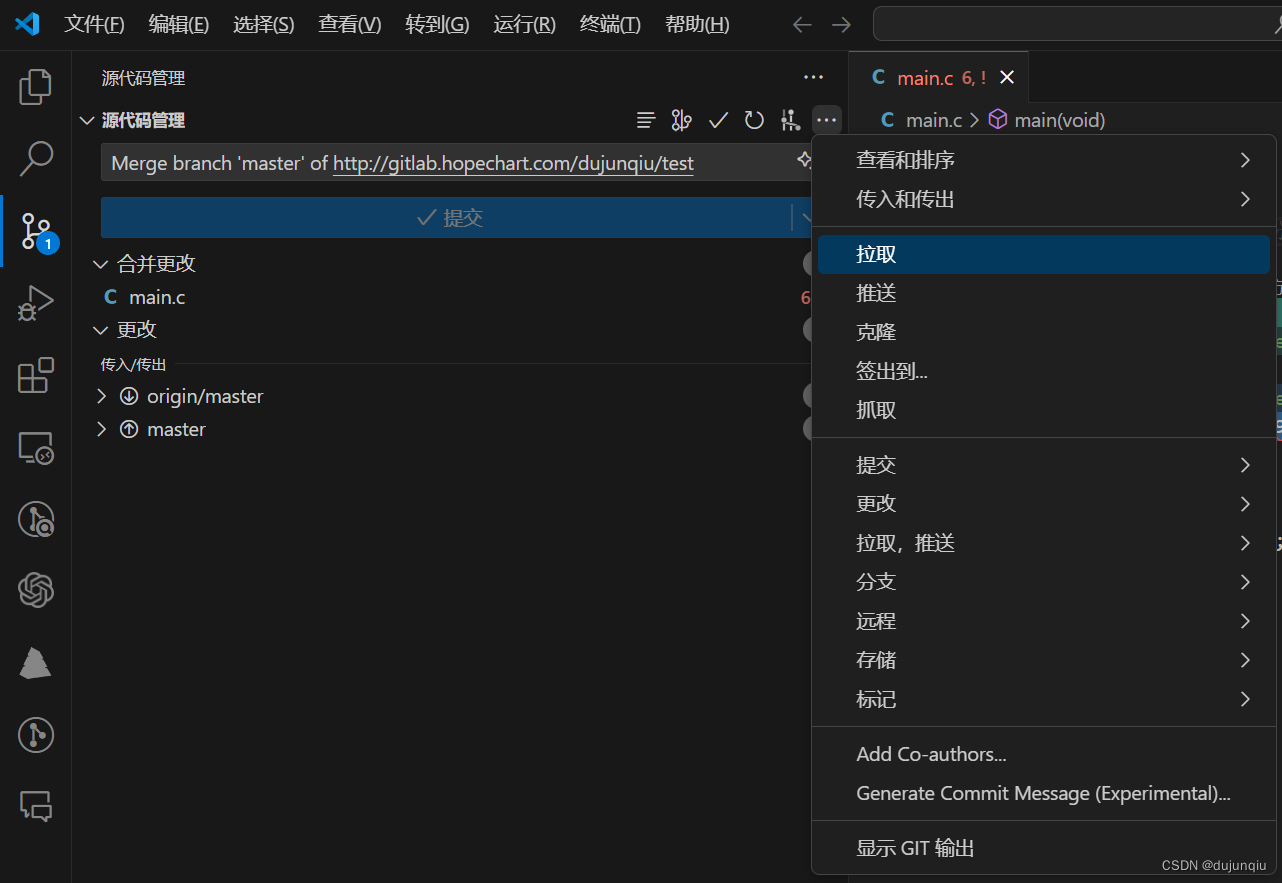Click the branch compare icon in source control toolbar
Screen dimensions: 1282x883
pos(681,121)
